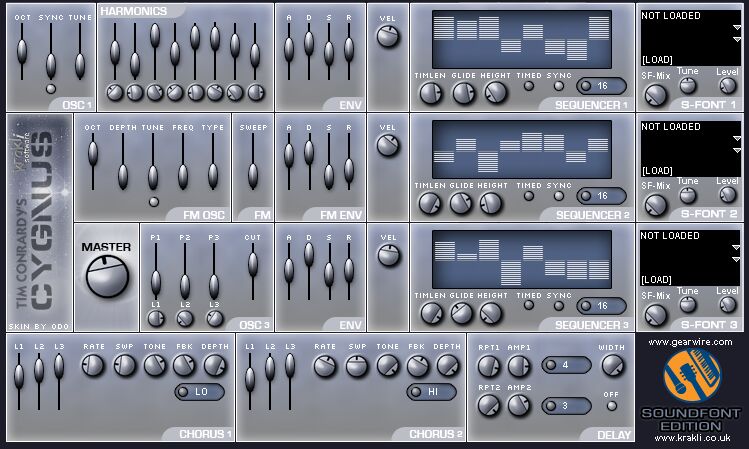Click the HEIGHT knob in Sequencer 1

(495, 93)
